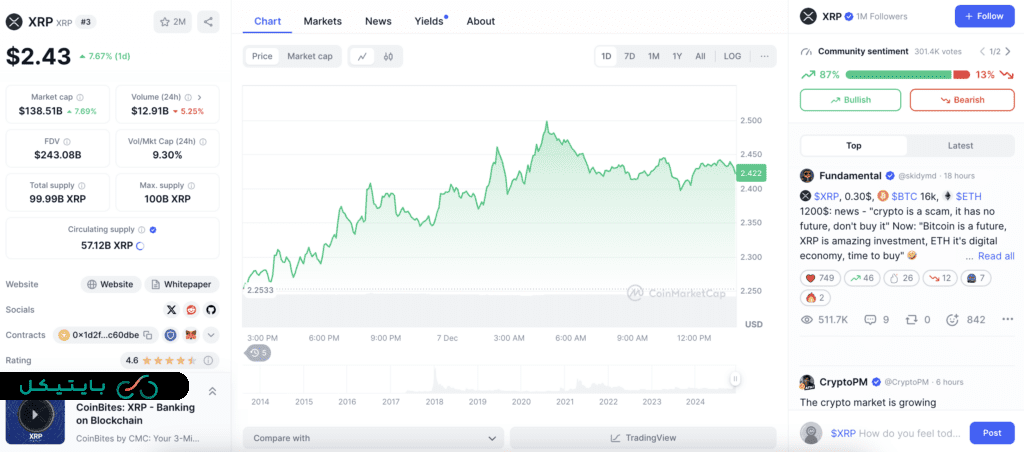Viewport: 1024px width, 452px height.
Task: Copy the contract address 0x1d2f...c60dbe
Action: coord(147,335)
